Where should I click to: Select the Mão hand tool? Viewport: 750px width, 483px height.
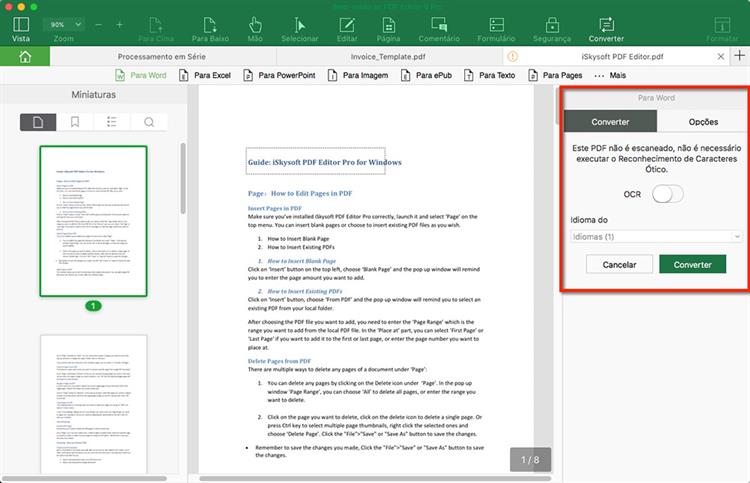coord(255,29)
